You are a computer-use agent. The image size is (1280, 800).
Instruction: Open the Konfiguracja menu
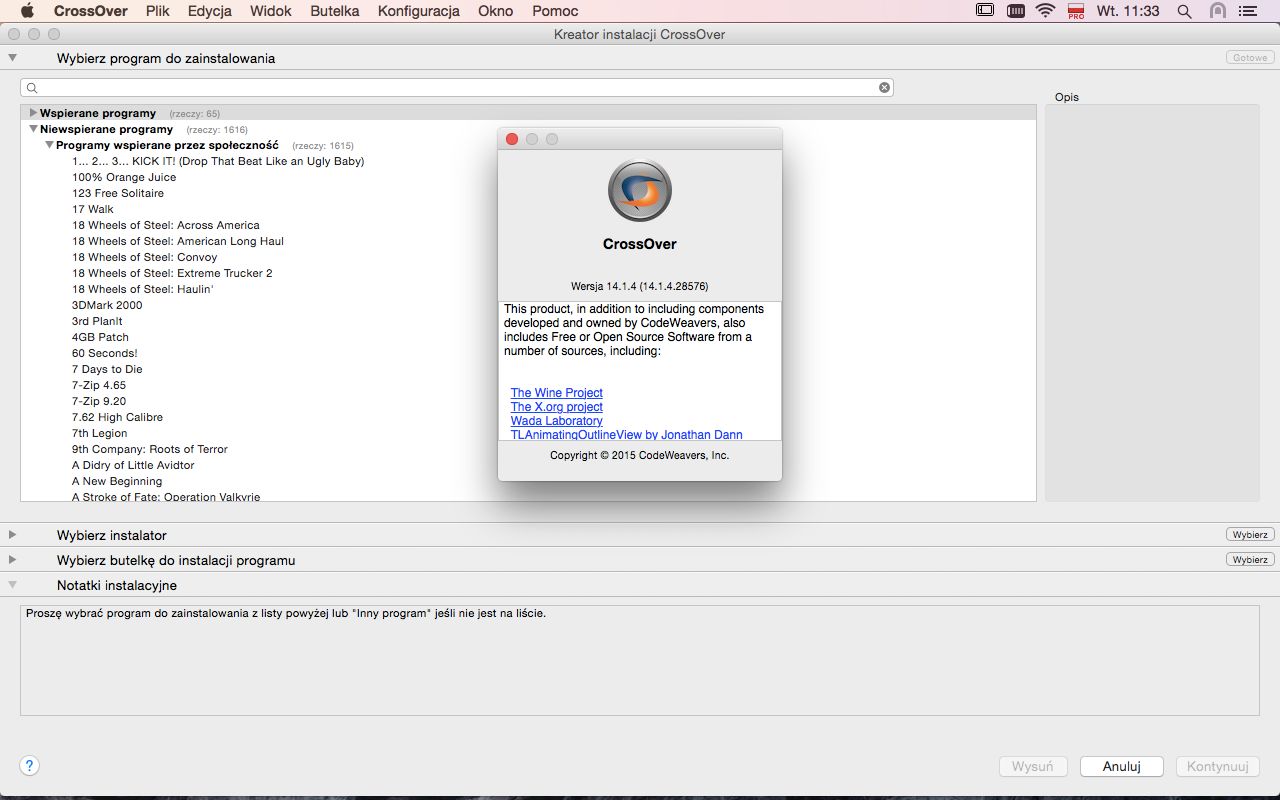click(419, 11)
